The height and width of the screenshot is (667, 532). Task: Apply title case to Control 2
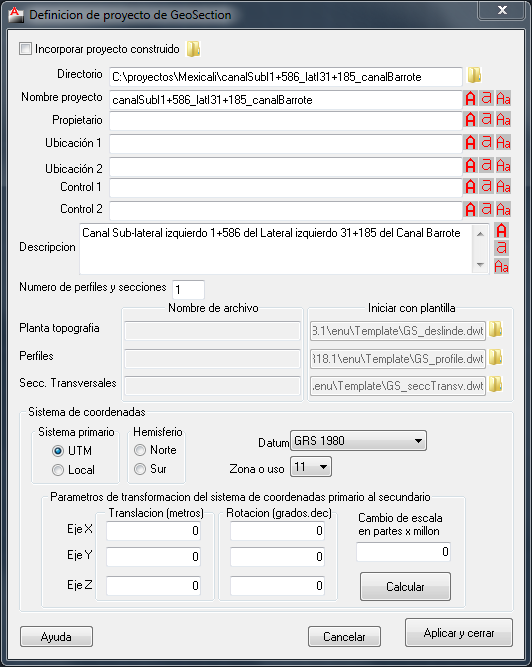pyautogui.click(x=503, y=209)
